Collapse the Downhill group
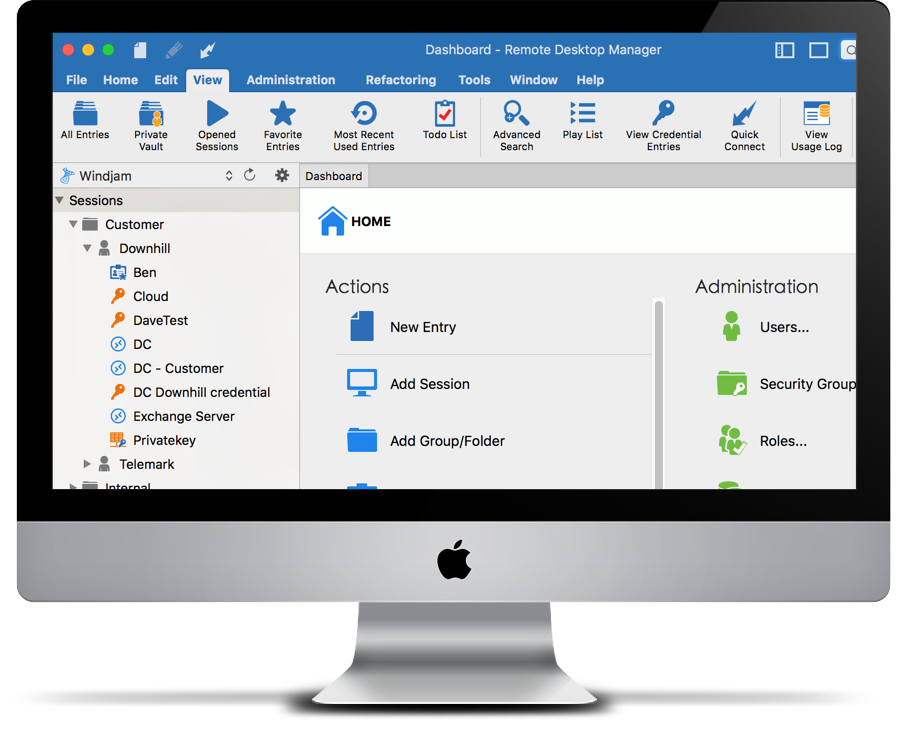 pyautogui.click(x=88, y=248)
